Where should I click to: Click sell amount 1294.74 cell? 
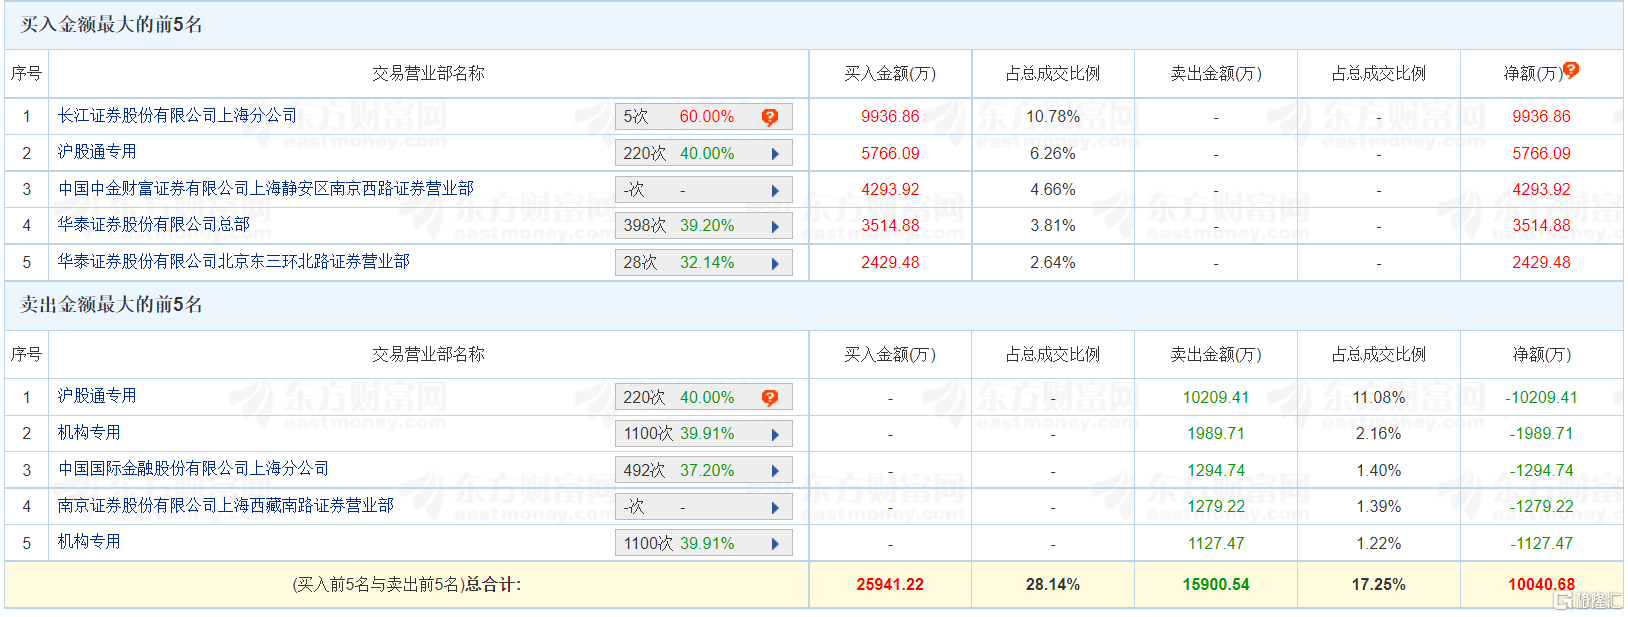pos(1216,471)
